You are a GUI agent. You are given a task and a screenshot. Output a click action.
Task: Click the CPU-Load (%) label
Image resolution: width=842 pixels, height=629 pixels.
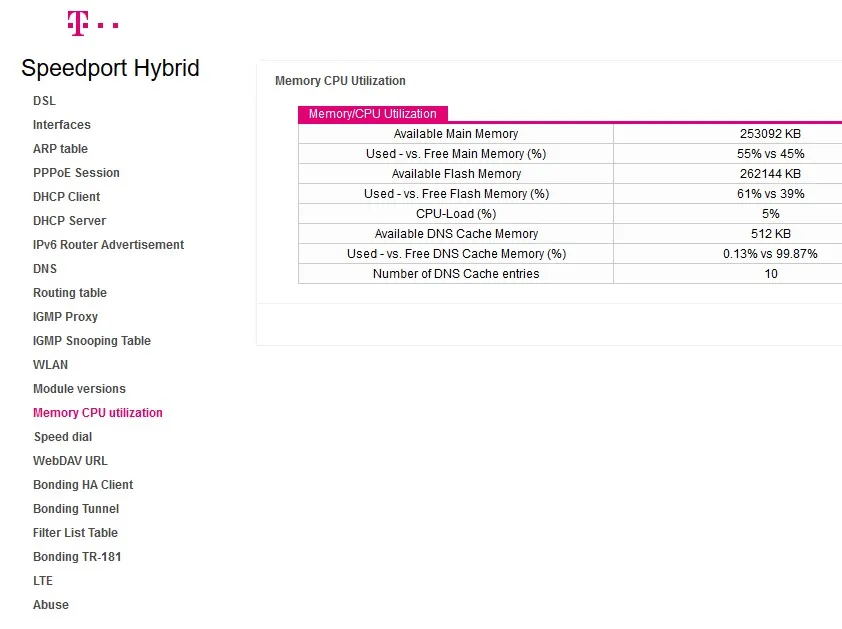456,214
